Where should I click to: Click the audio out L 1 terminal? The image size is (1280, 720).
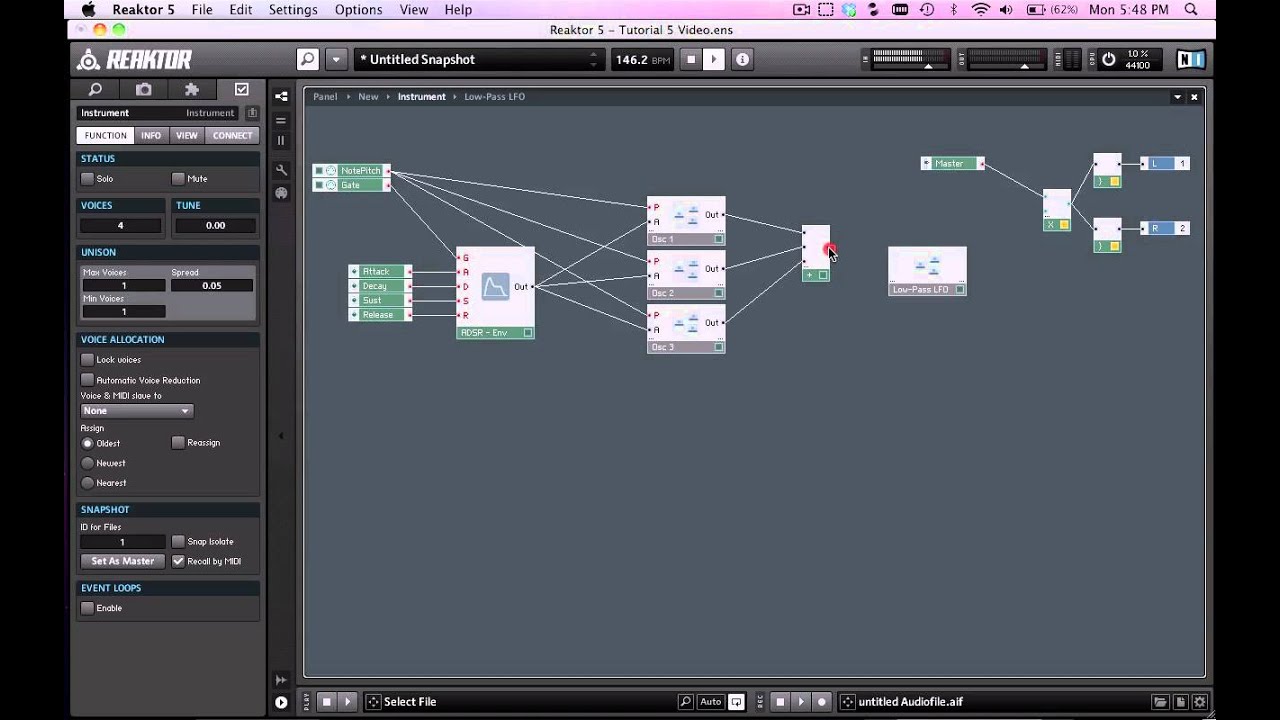pyautogui.click(x=1165, y=163)
